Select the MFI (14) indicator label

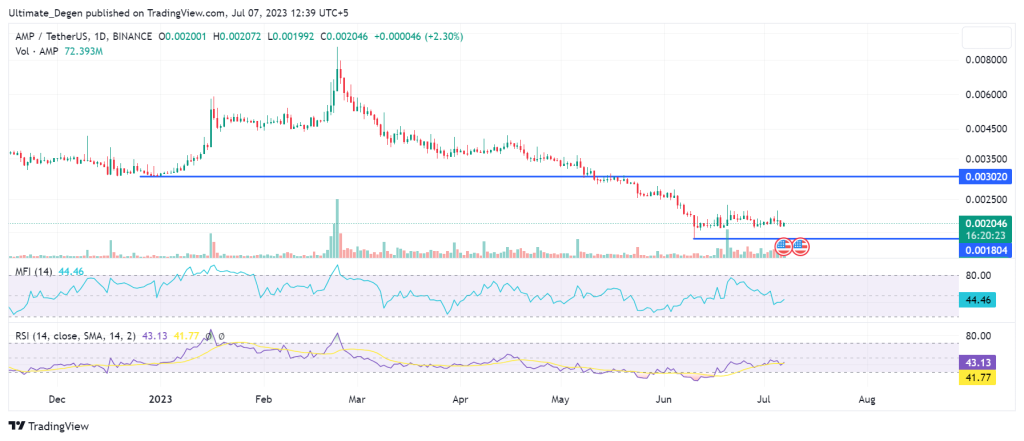coord(35,272)
